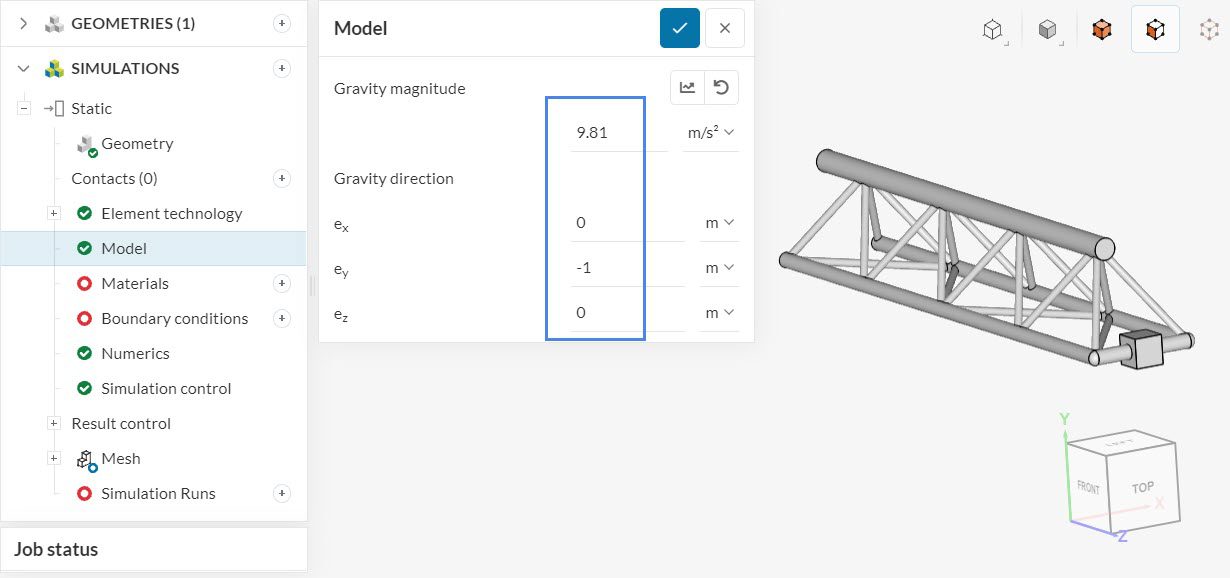The image size is (1230, 578).
Task: Expand the GEOMETRIES section chevron
Action: point(24,24)
